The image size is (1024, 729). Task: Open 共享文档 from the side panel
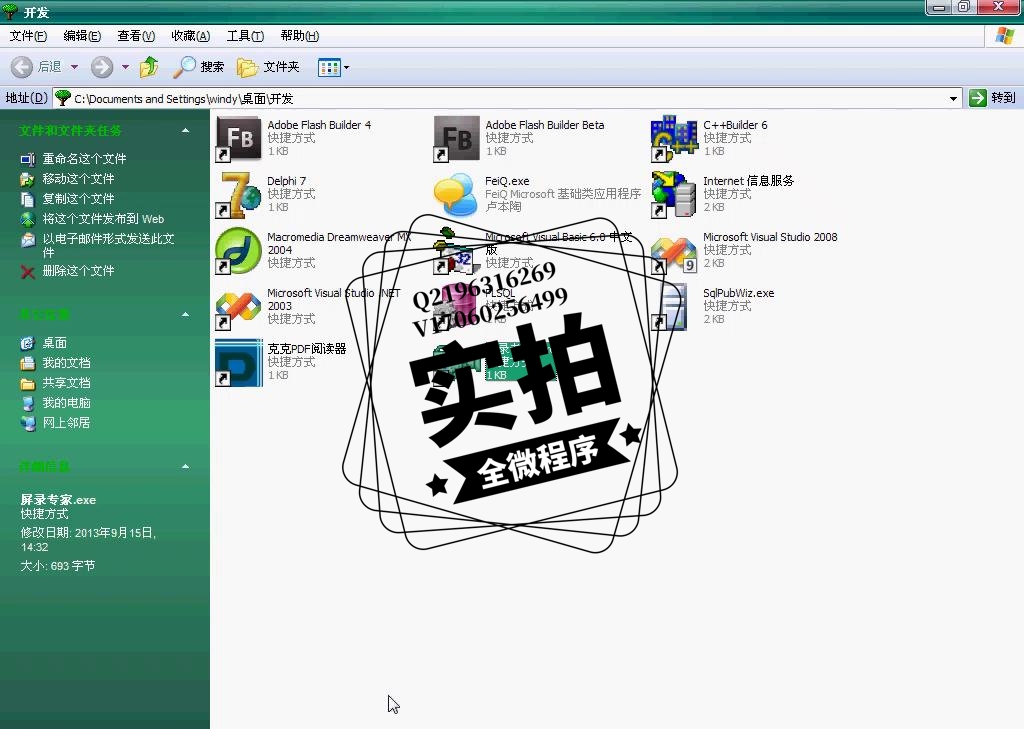67,383
